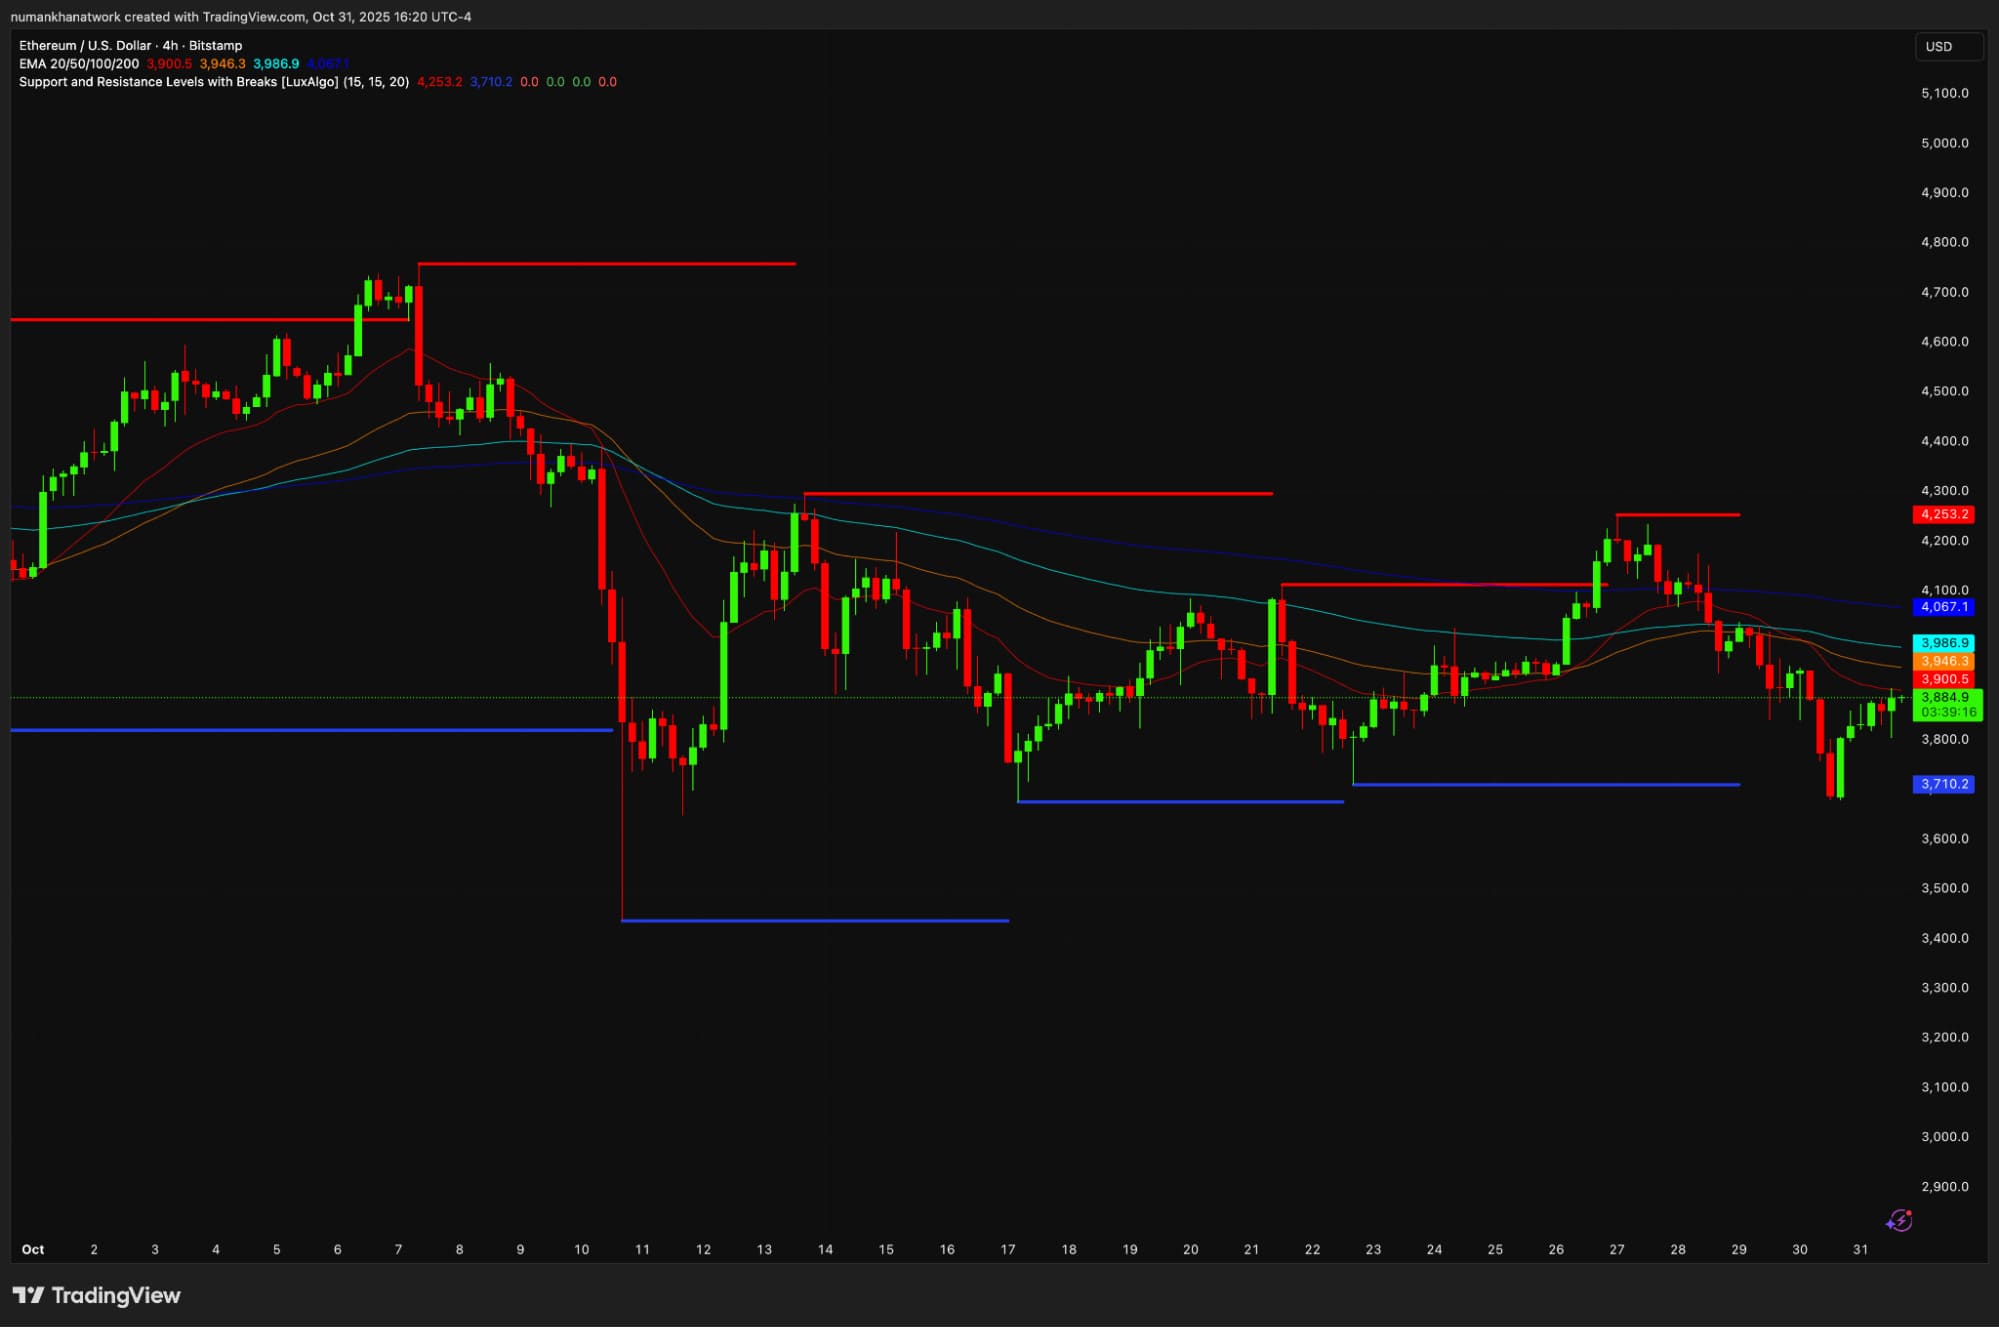Click the Support and Resistance LuxAlgo legend
The image size is (1999, 1328).
213,82
